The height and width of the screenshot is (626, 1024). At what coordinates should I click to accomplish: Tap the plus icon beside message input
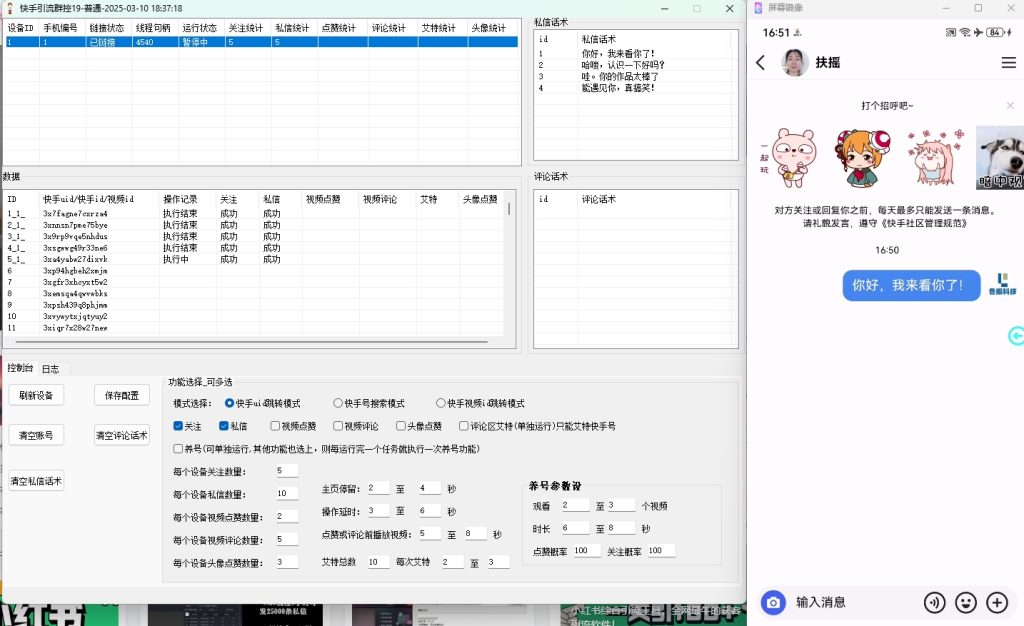click(996, 602)
